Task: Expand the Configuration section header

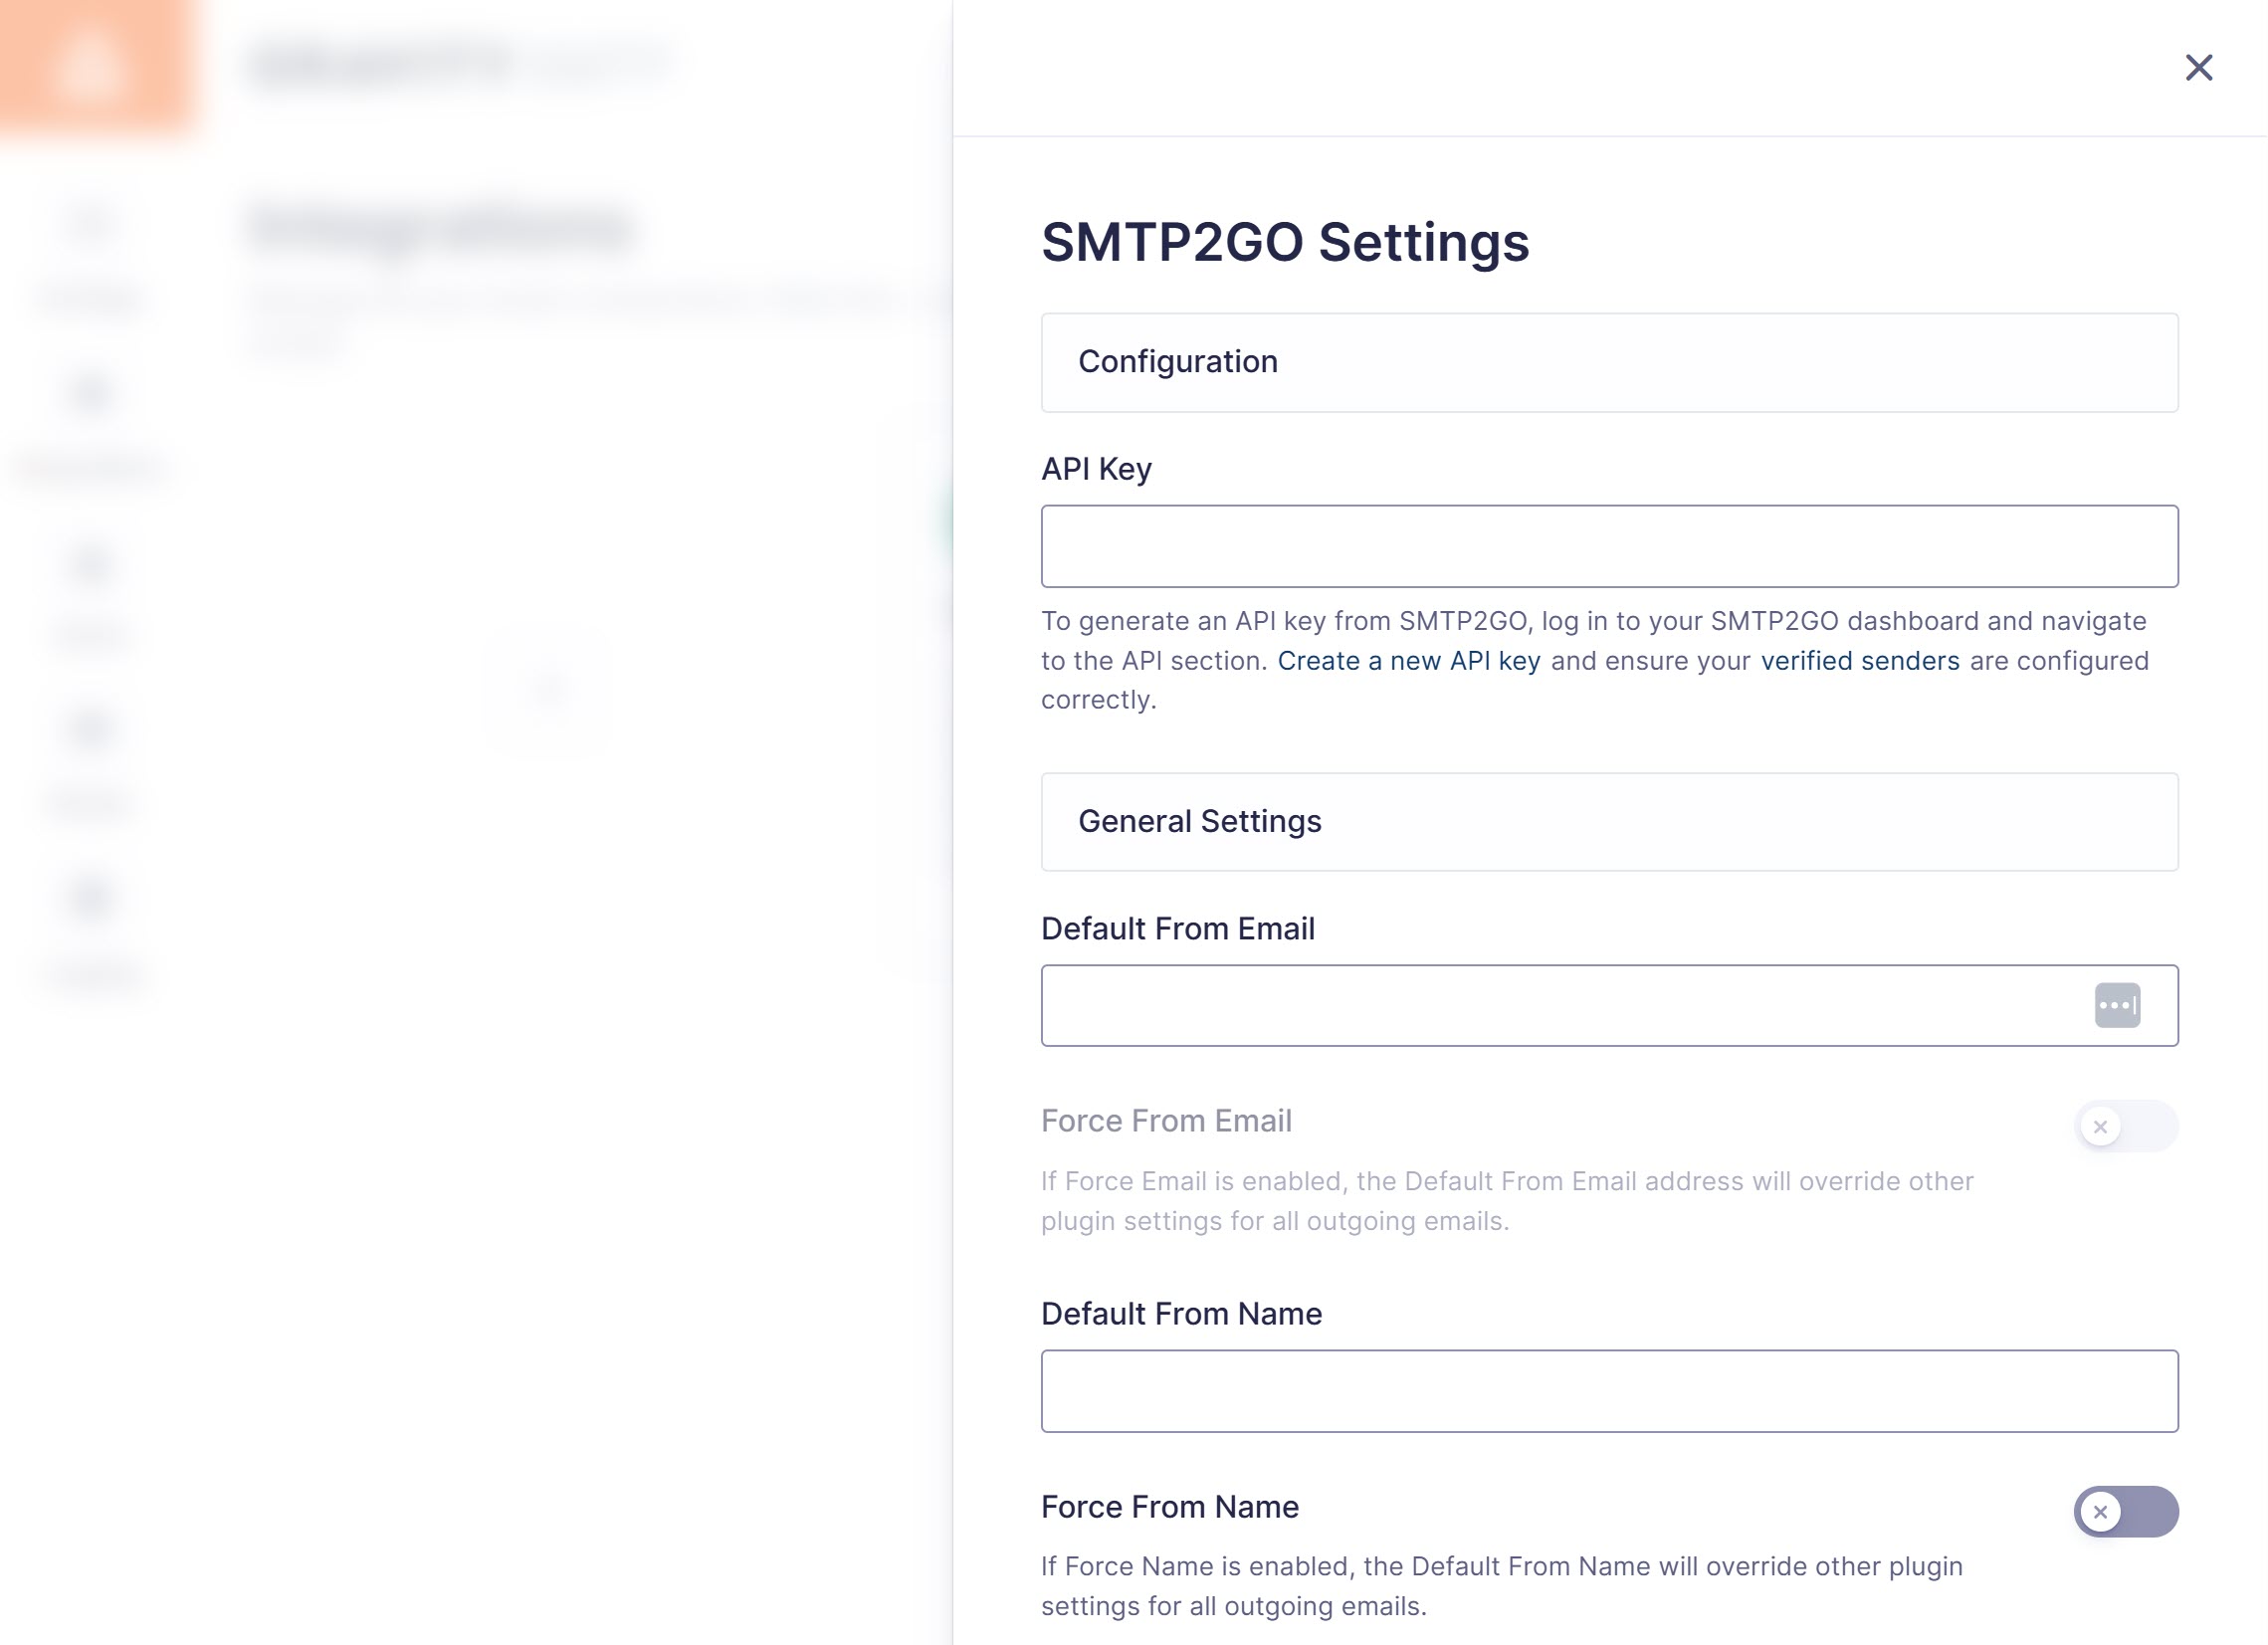Action: (1609, 362)
